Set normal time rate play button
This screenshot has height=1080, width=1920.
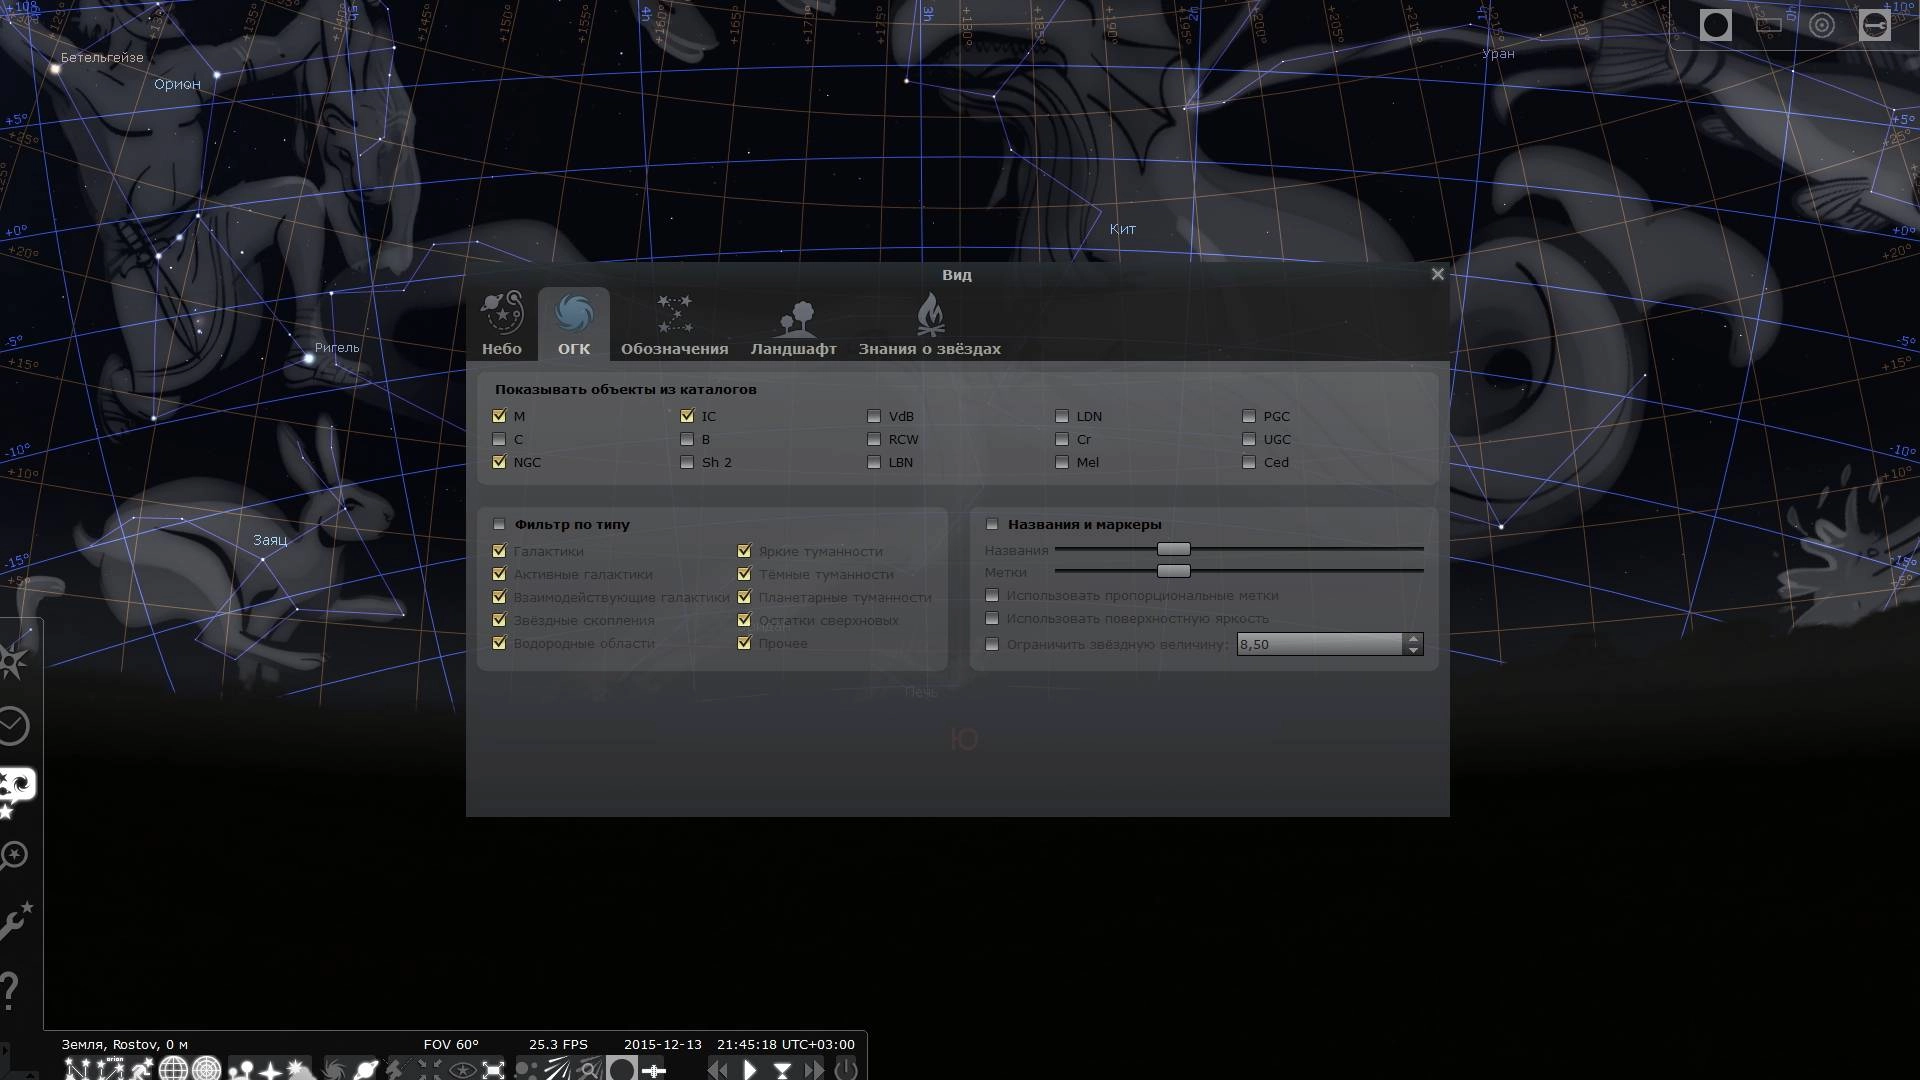point(751,1068)
